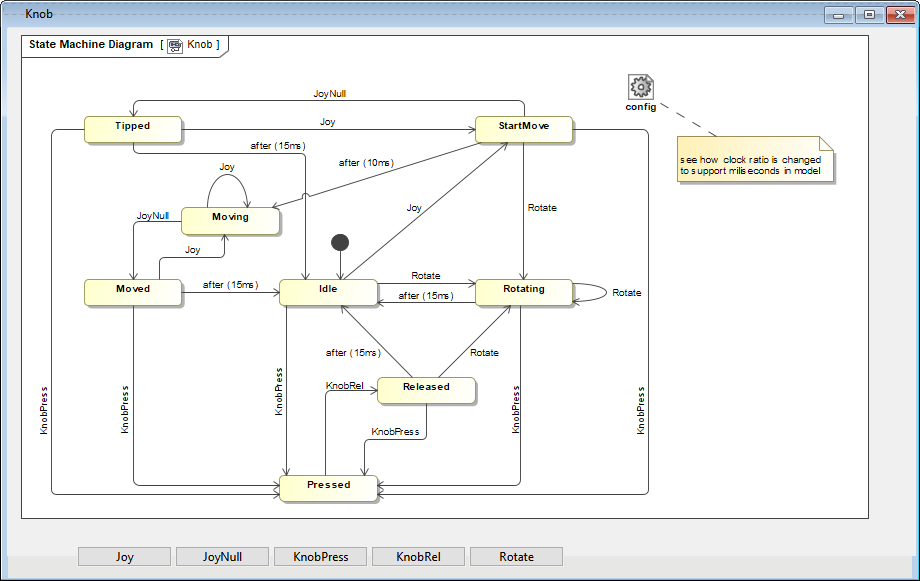920x581 pixels.
Task: Select the Tipped state node
Action: [x=132, y=127]
